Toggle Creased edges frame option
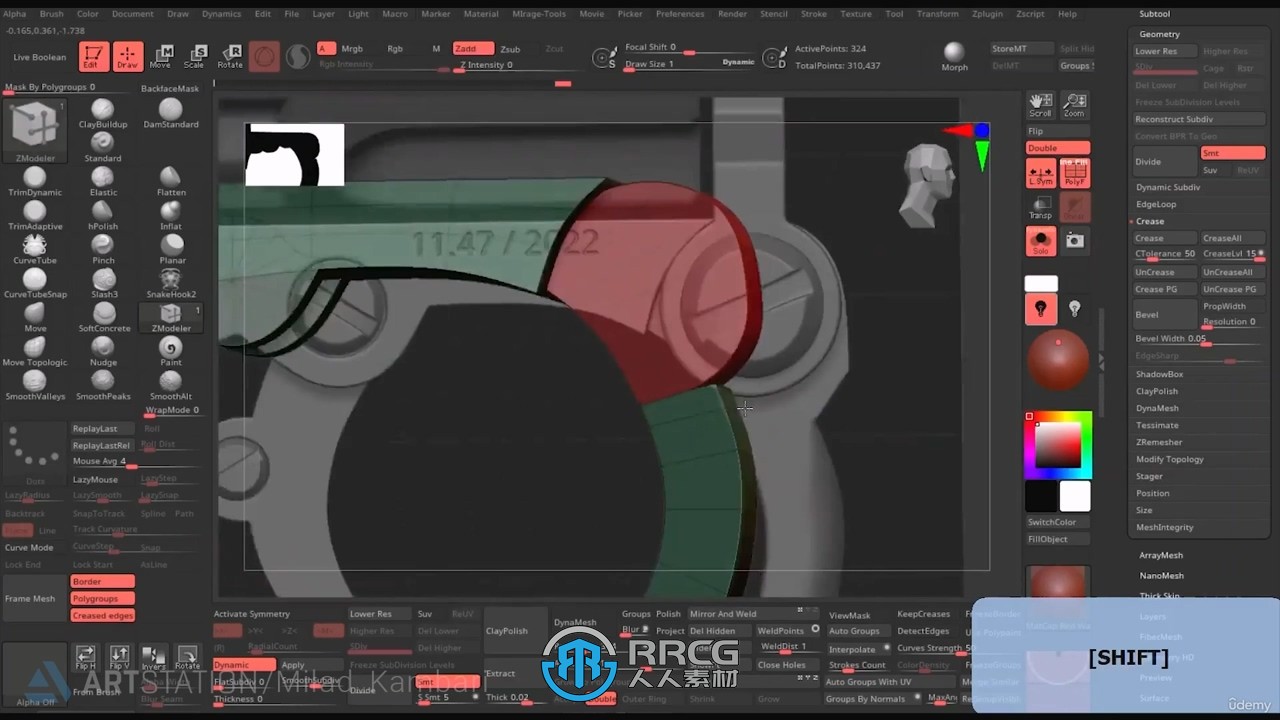1280x720 pixels. click(x=102, y=616)
